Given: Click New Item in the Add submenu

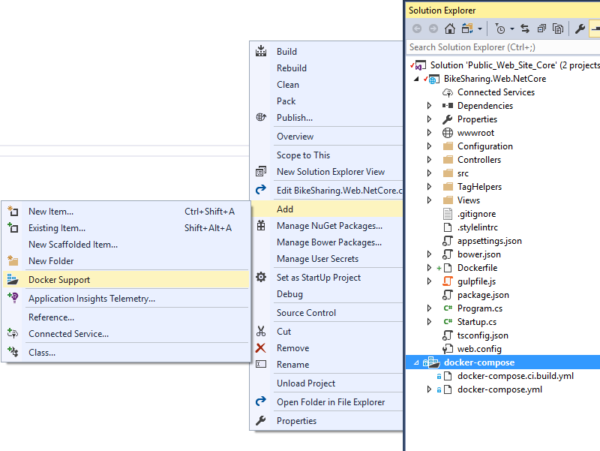Looking at the screenshot, I should point(50,211).
